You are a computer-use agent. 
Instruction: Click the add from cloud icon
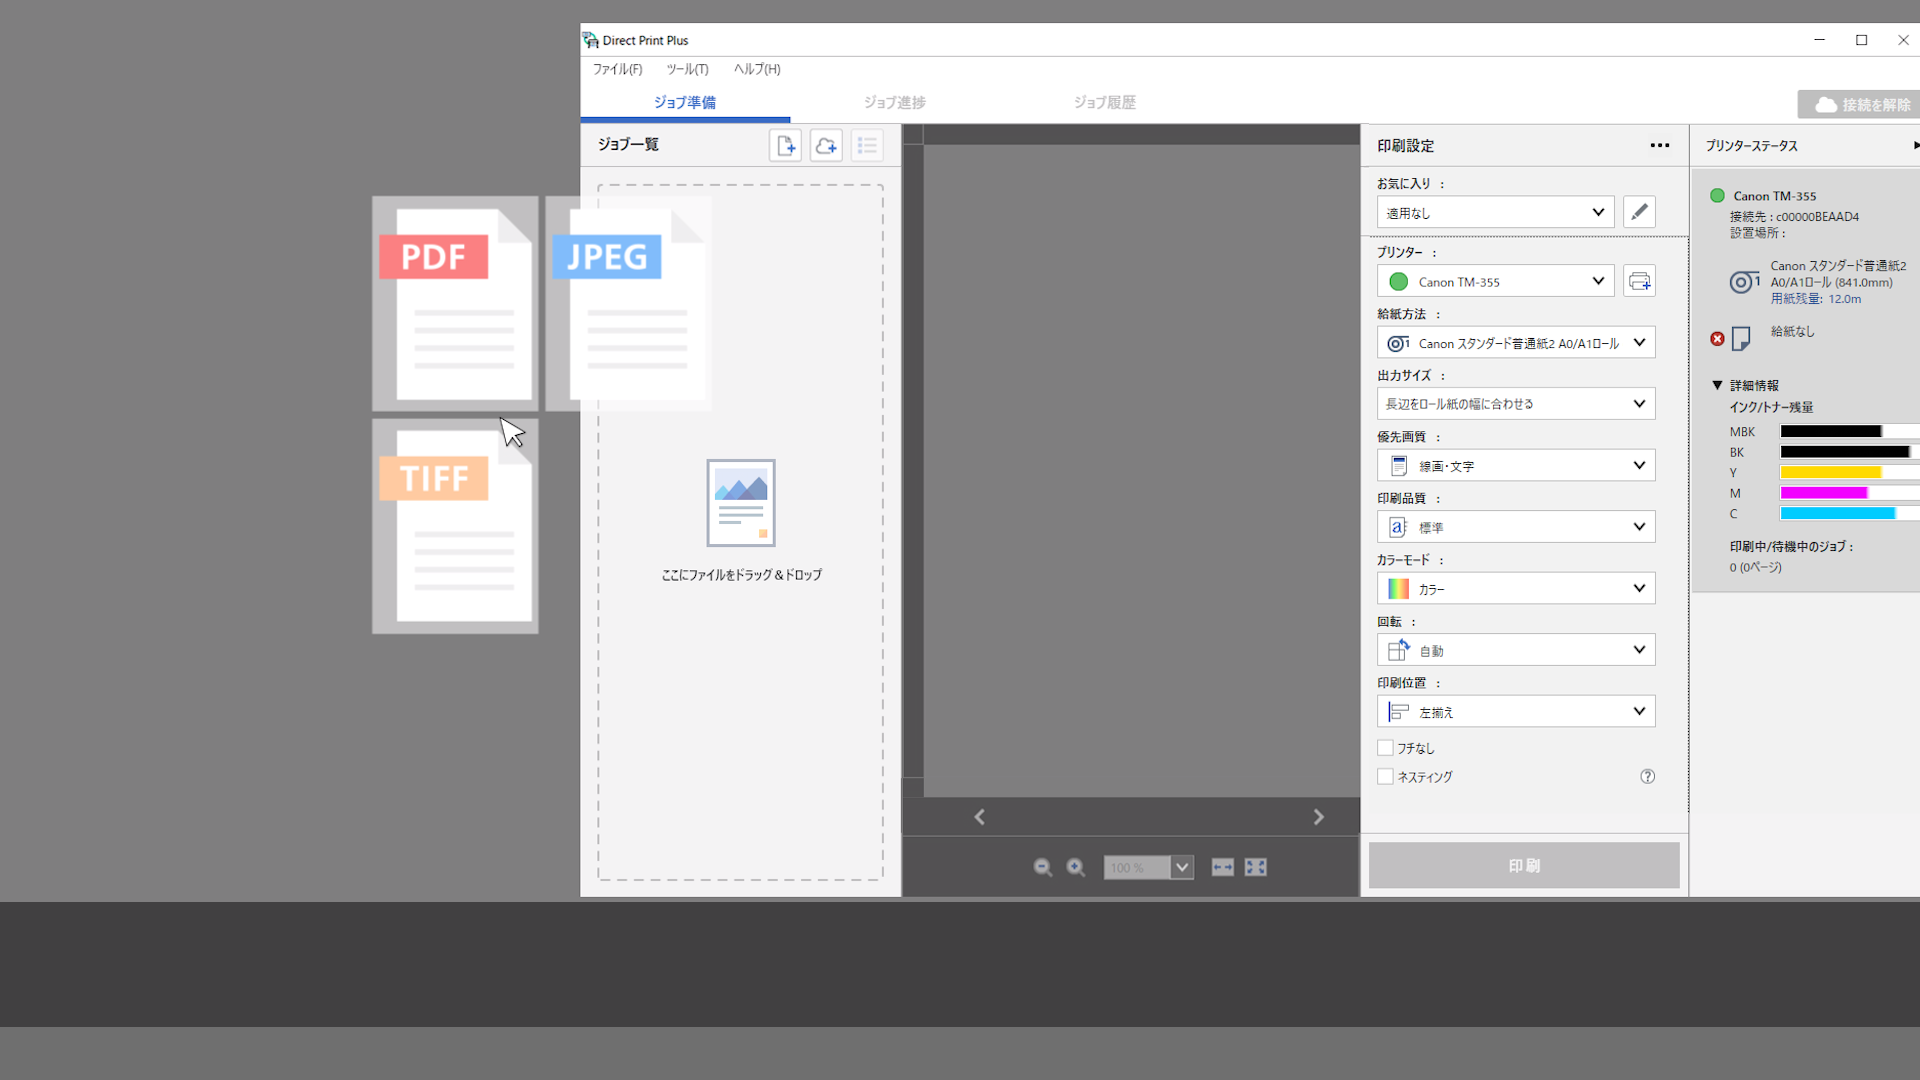click(826, 146)
